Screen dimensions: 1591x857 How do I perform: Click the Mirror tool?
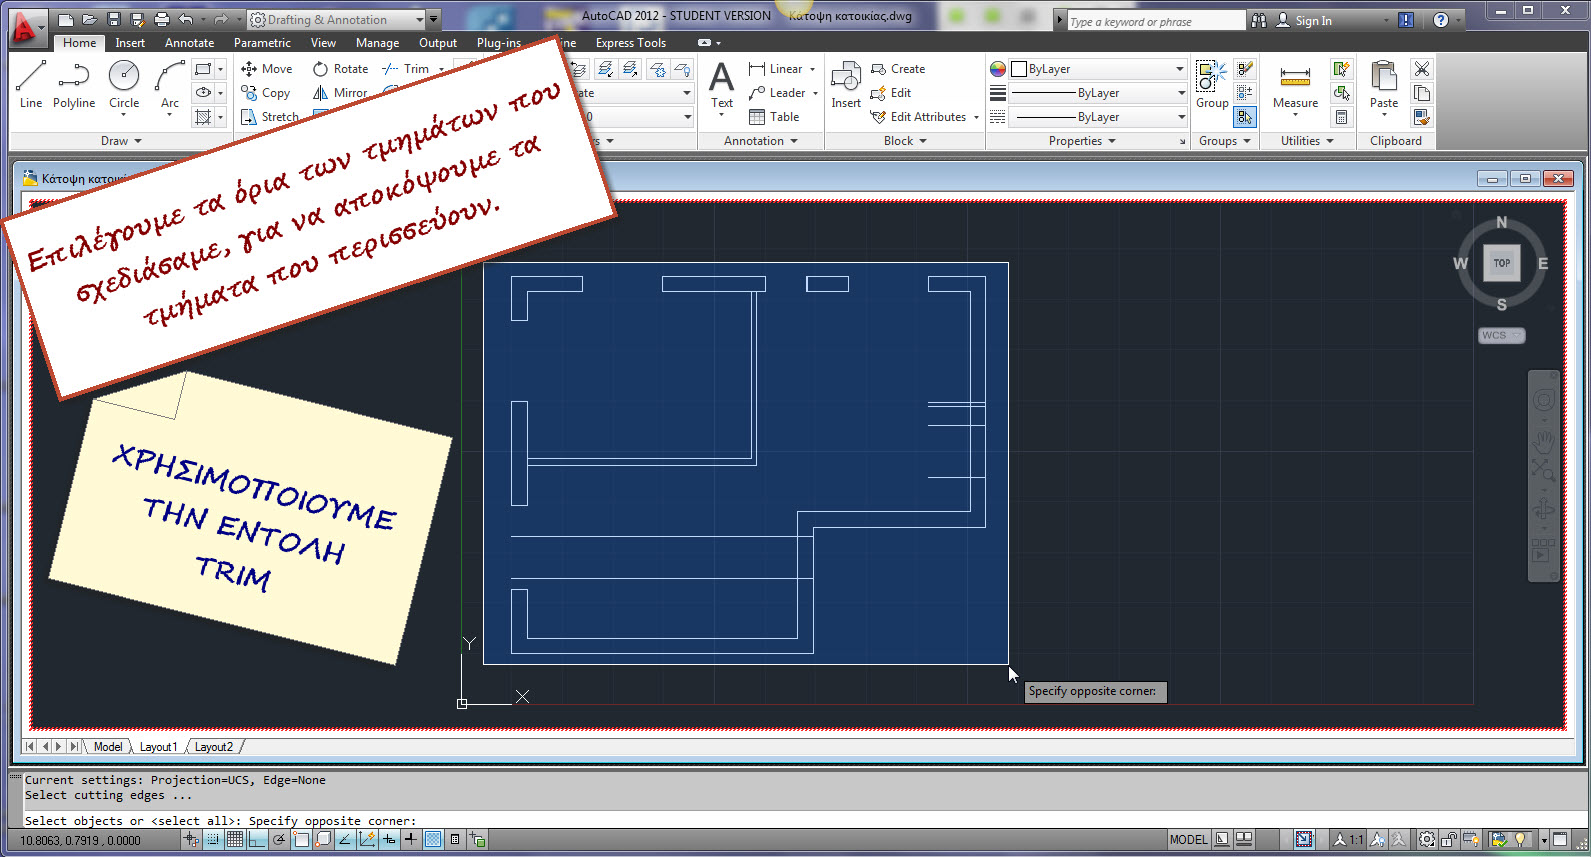(x=340, y=93)
